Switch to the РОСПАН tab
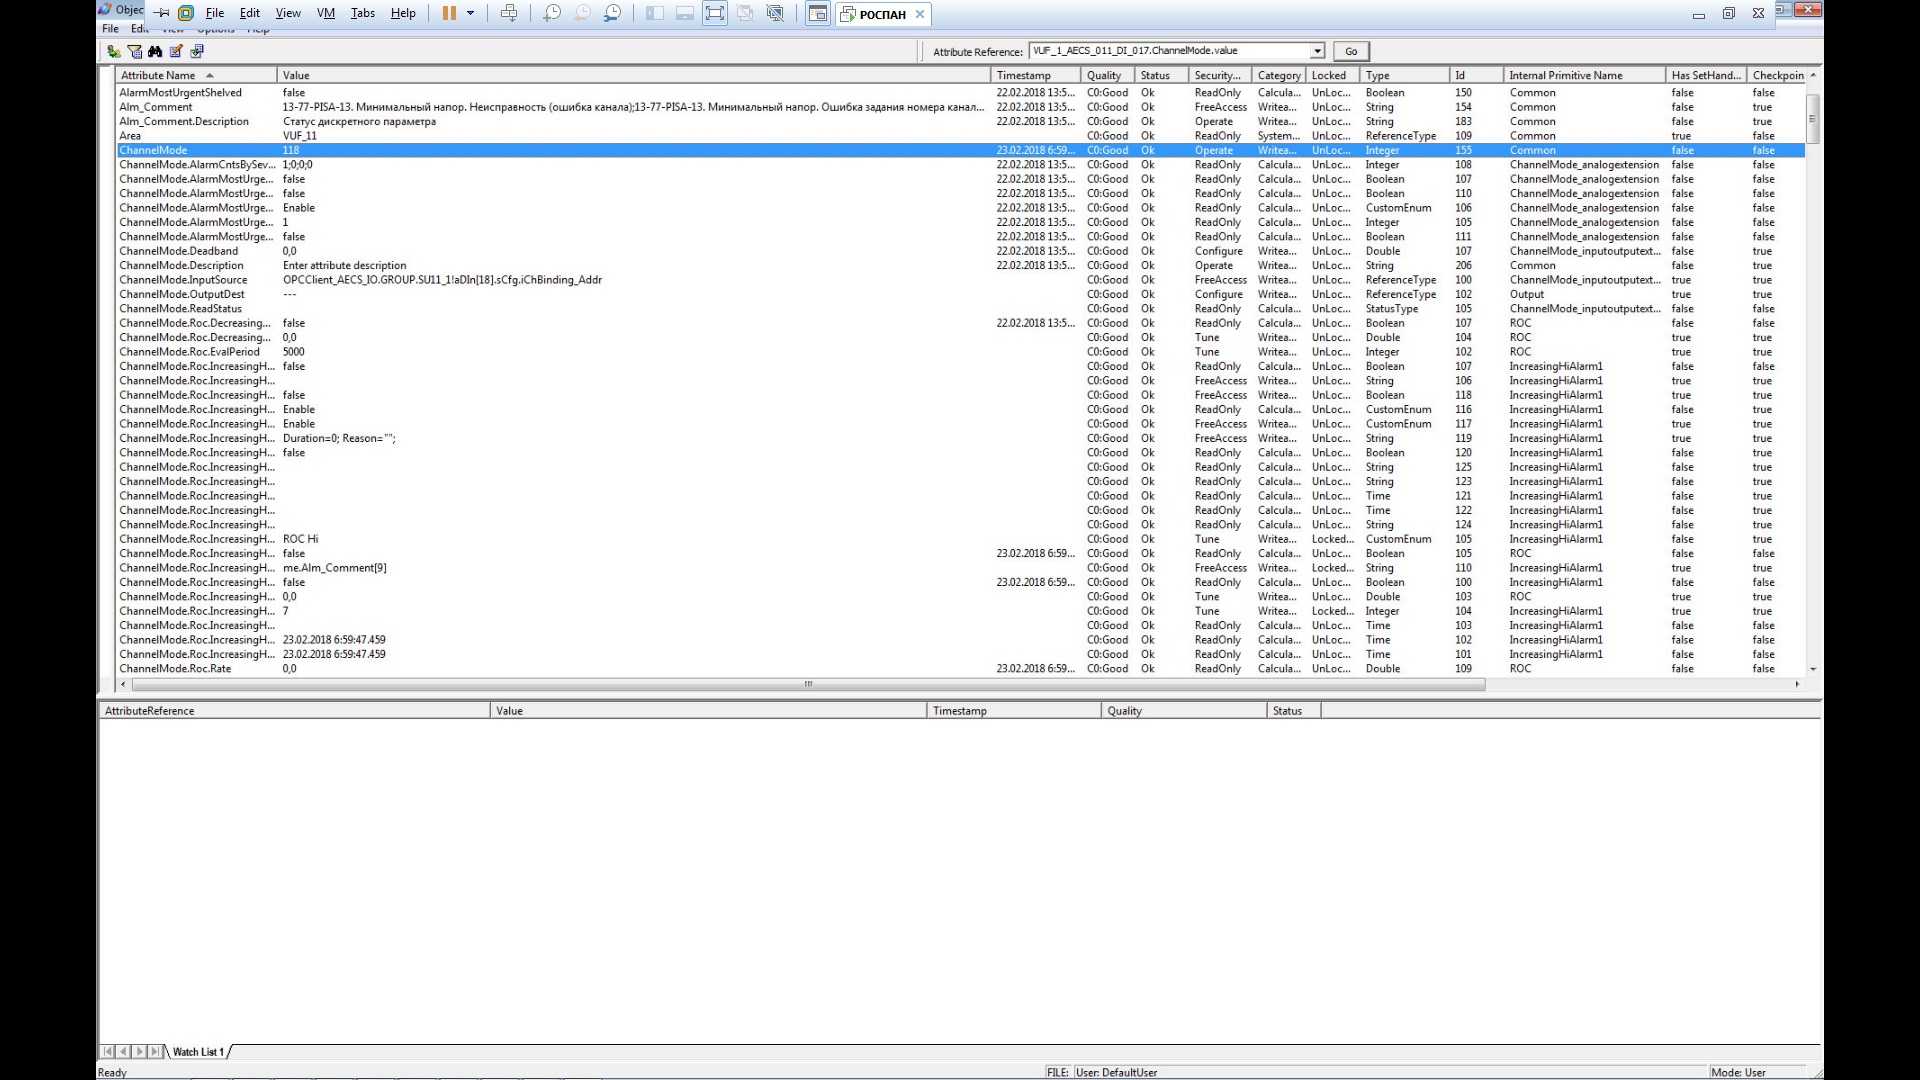The width and height of the screenshot is (1920, 1080). pyautogui.click(x=882, y=14)
